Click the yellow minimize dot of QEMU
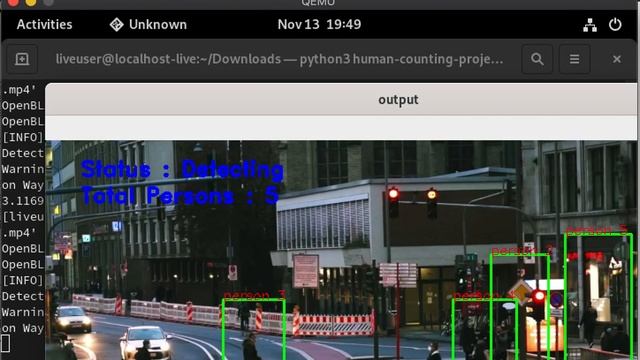640x360 pixels. click(31, 2)
